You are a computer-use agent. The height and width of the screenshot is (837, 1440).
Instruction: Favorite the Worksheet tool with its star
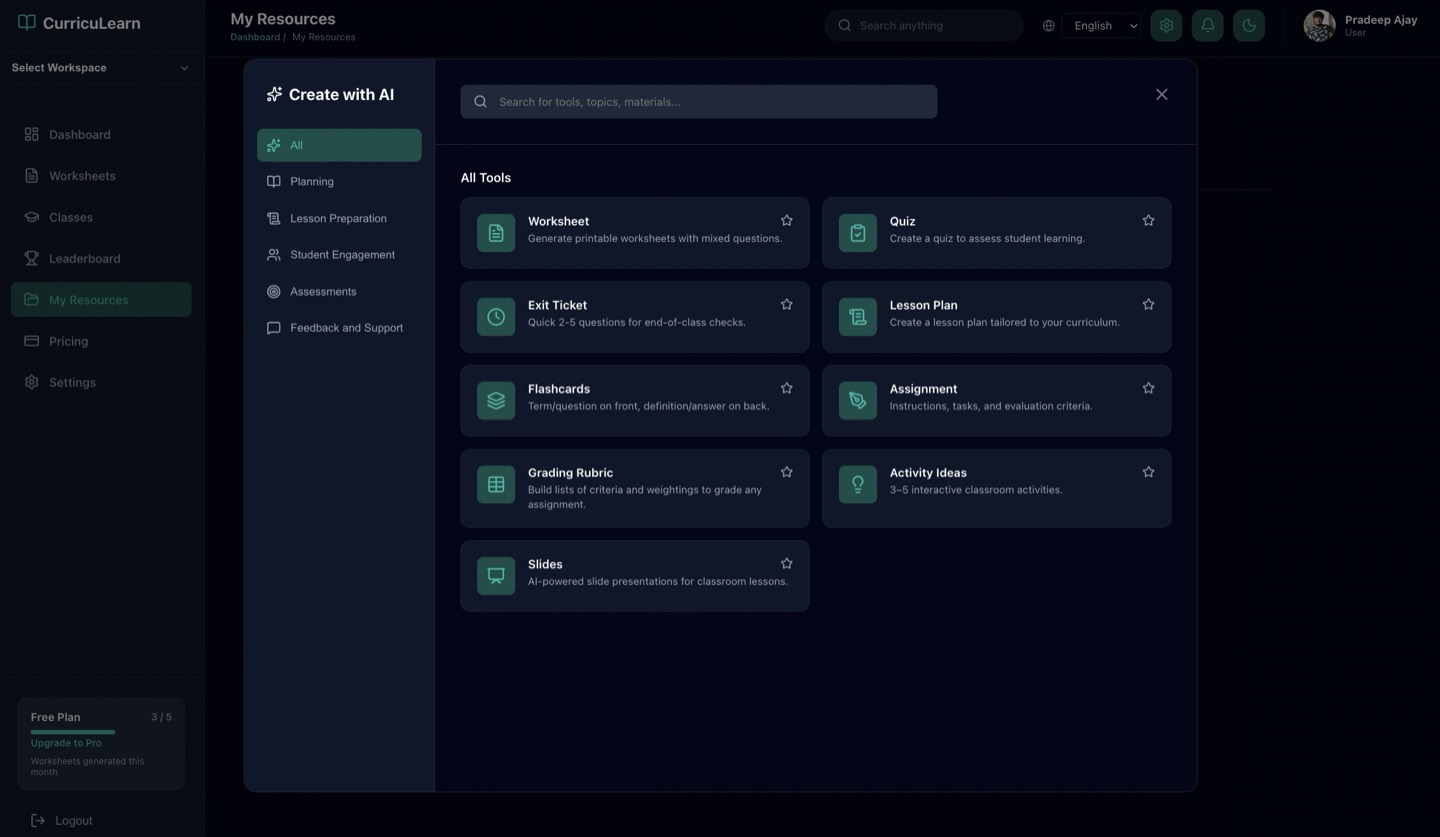pyautogui.click(x=787, y=220)
